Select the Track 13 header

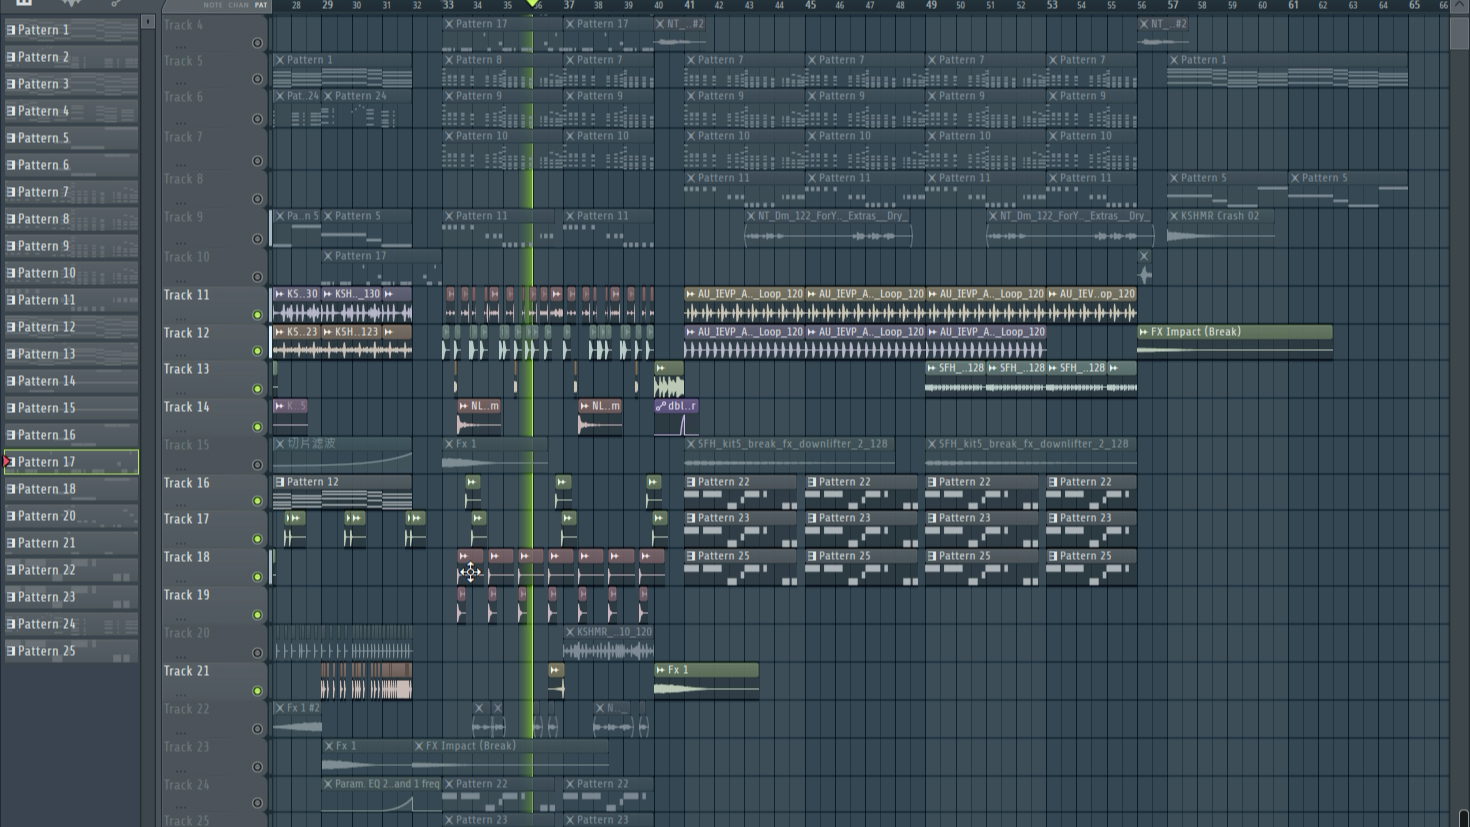pyautogui.click(x=215, y=379)
